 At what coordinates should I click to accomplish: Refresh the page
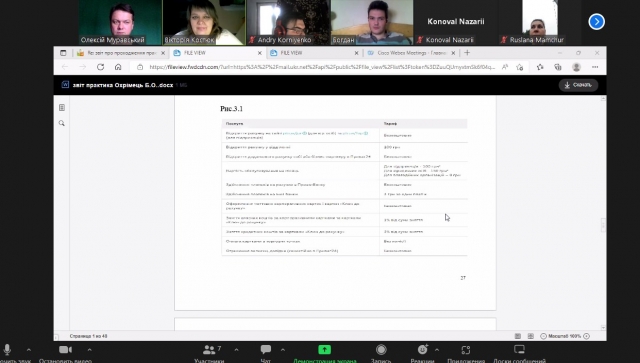pyautogui.click(x=100, y=67)
